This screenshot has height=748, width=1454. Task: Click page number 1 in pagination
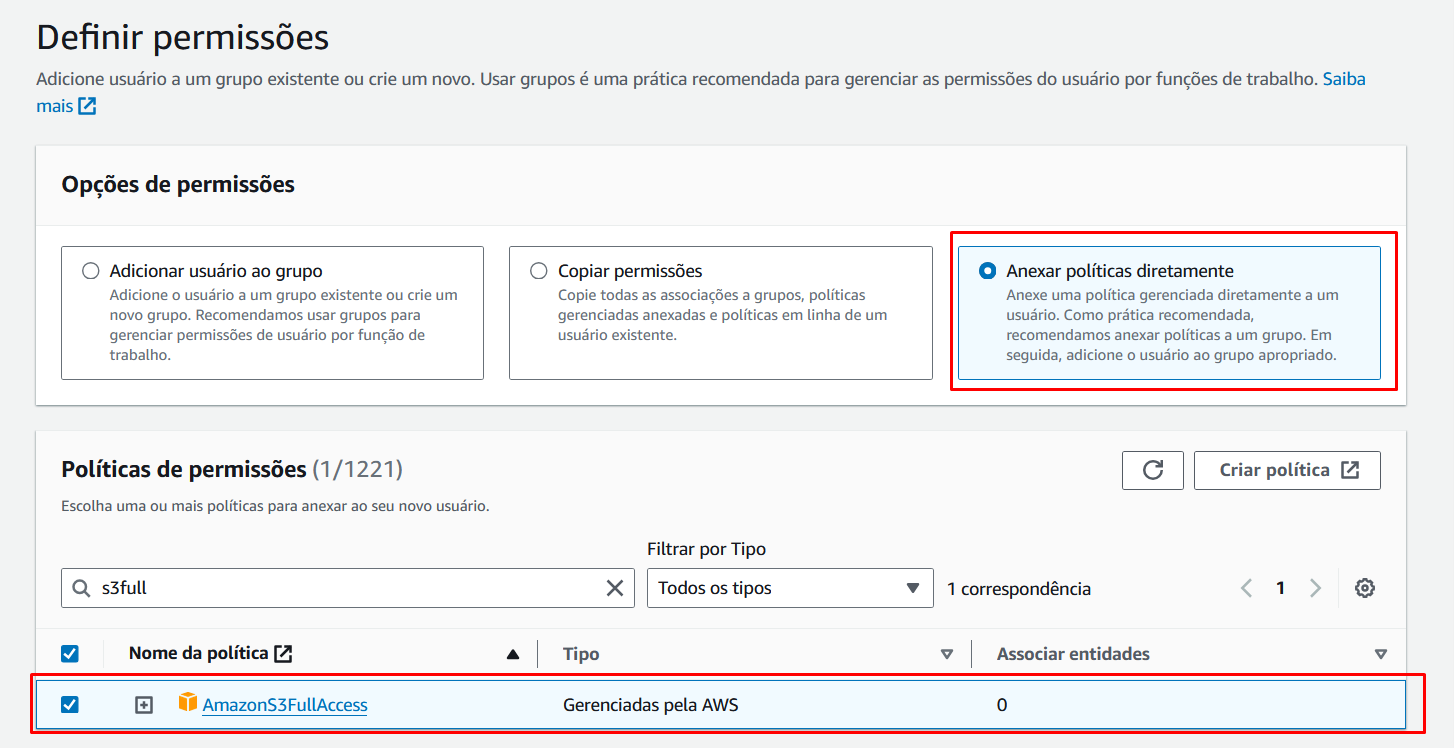click(1280, 588)
